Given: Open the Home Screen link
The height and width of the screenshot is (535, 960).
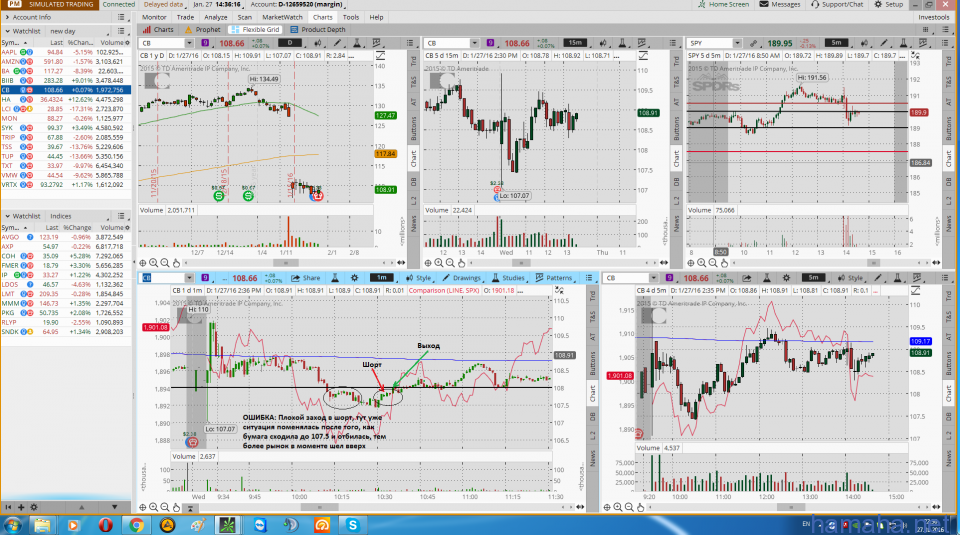Looking at the screenshot, I should [x=723, y=4].
